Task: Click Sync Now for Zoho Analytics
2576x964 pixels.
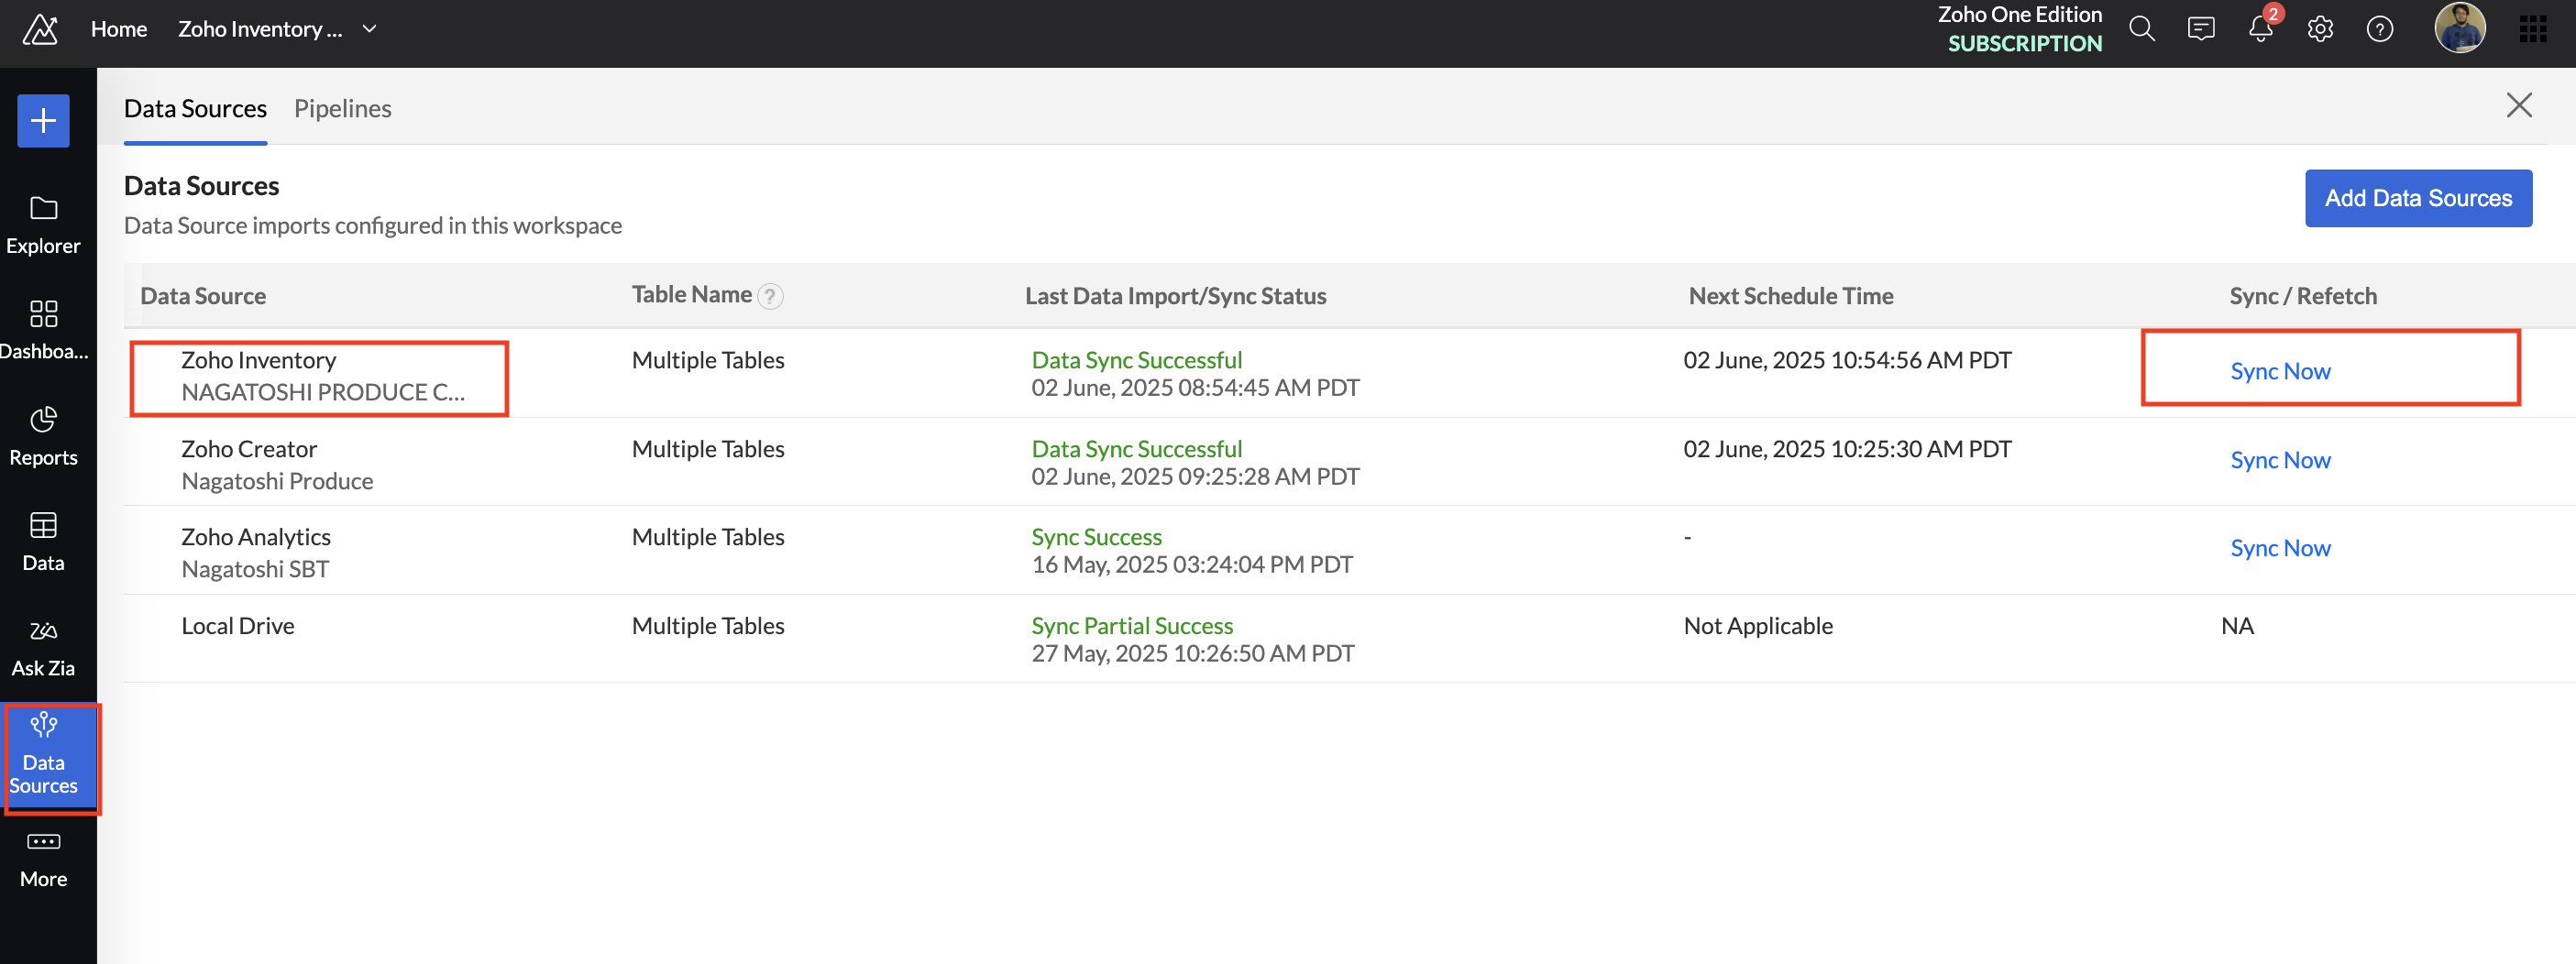Action: pyautogui.click(x=2280, y=548)
